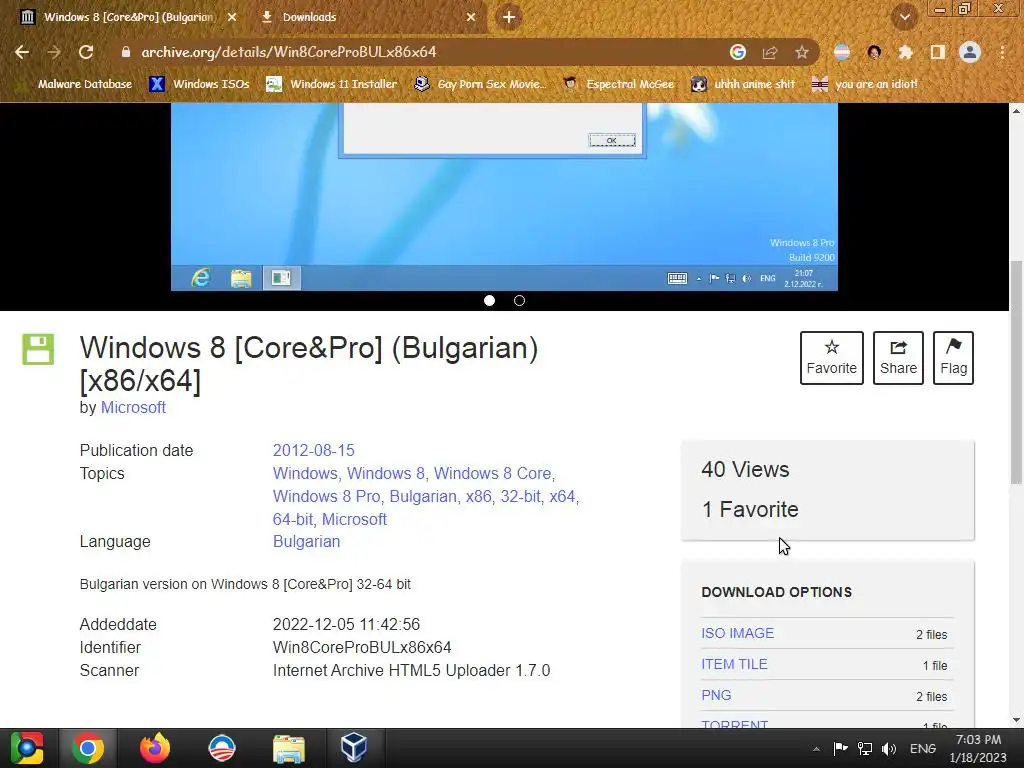Click the Action Center flag tray icon
This screenshot has height=768, width=1024.
[840, 748]
